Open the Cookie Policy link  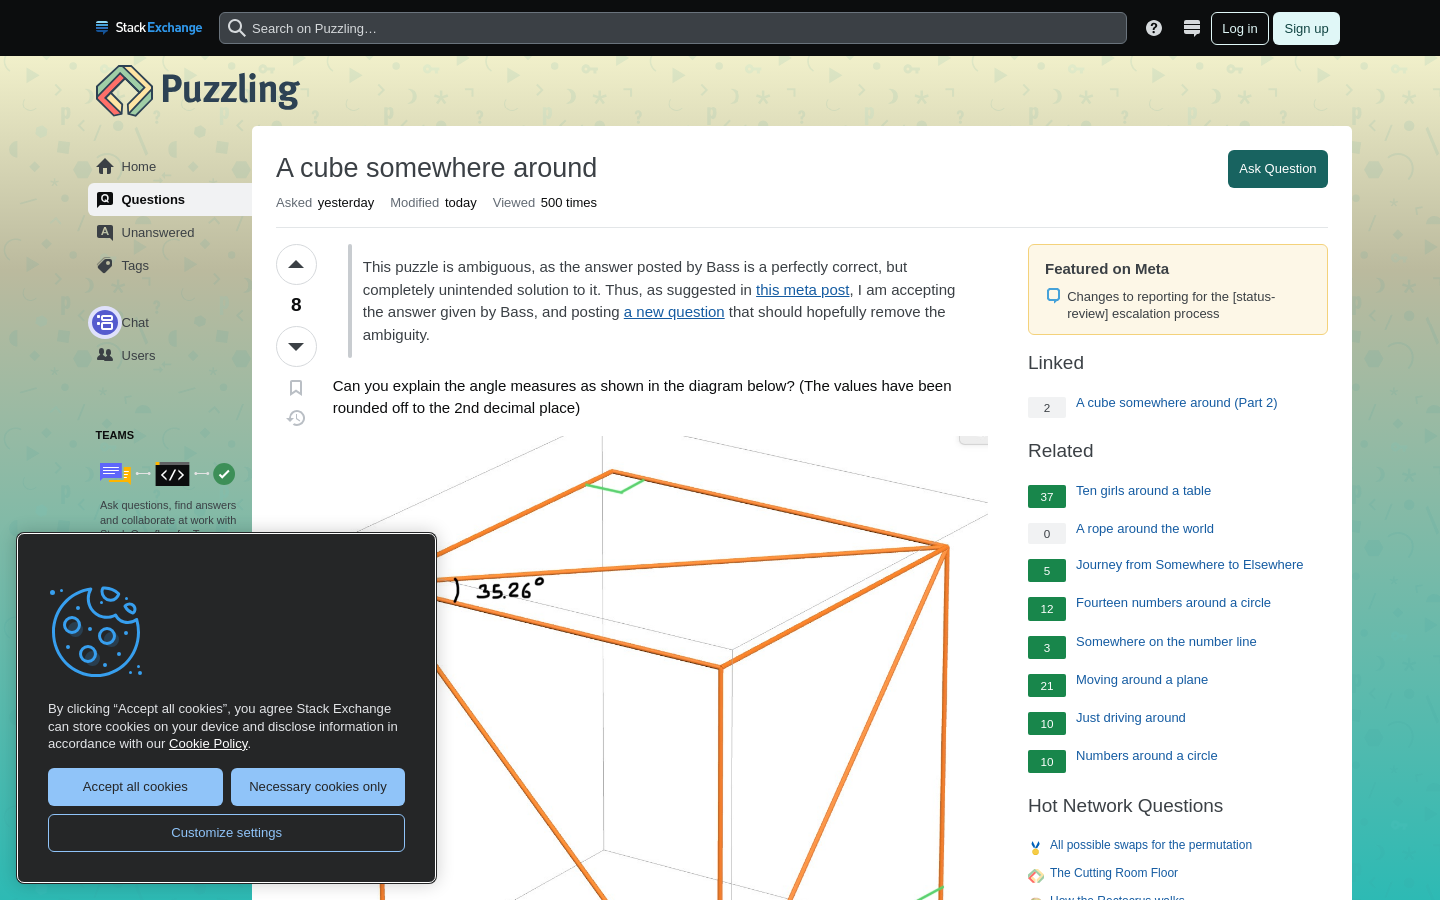click(x=208, y=743)
